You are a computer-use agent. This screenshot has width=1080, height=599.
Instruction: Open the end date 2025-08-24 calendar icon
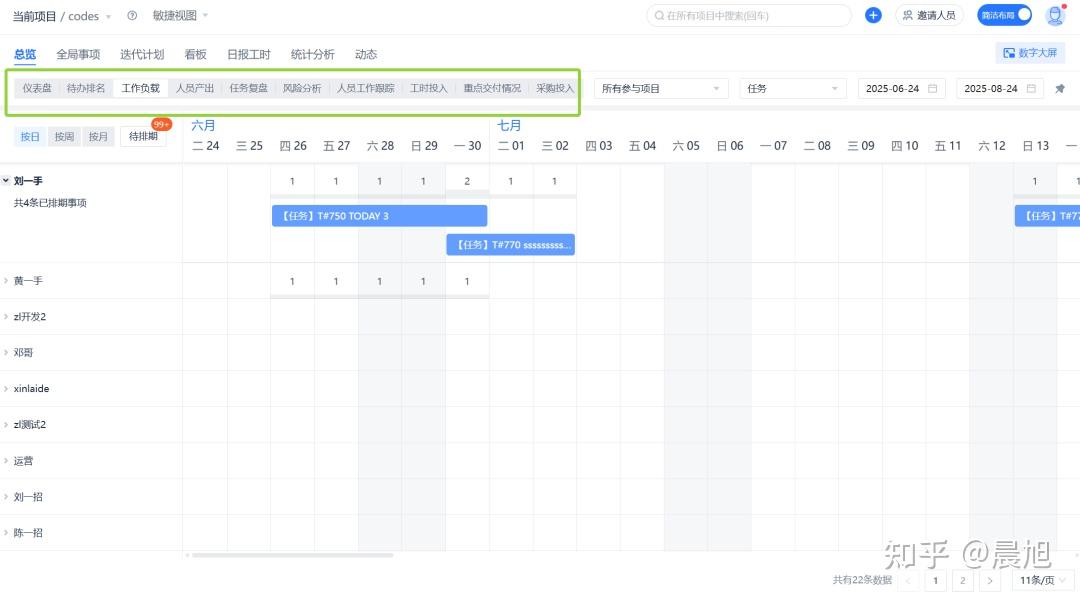tap(1031, 89)
